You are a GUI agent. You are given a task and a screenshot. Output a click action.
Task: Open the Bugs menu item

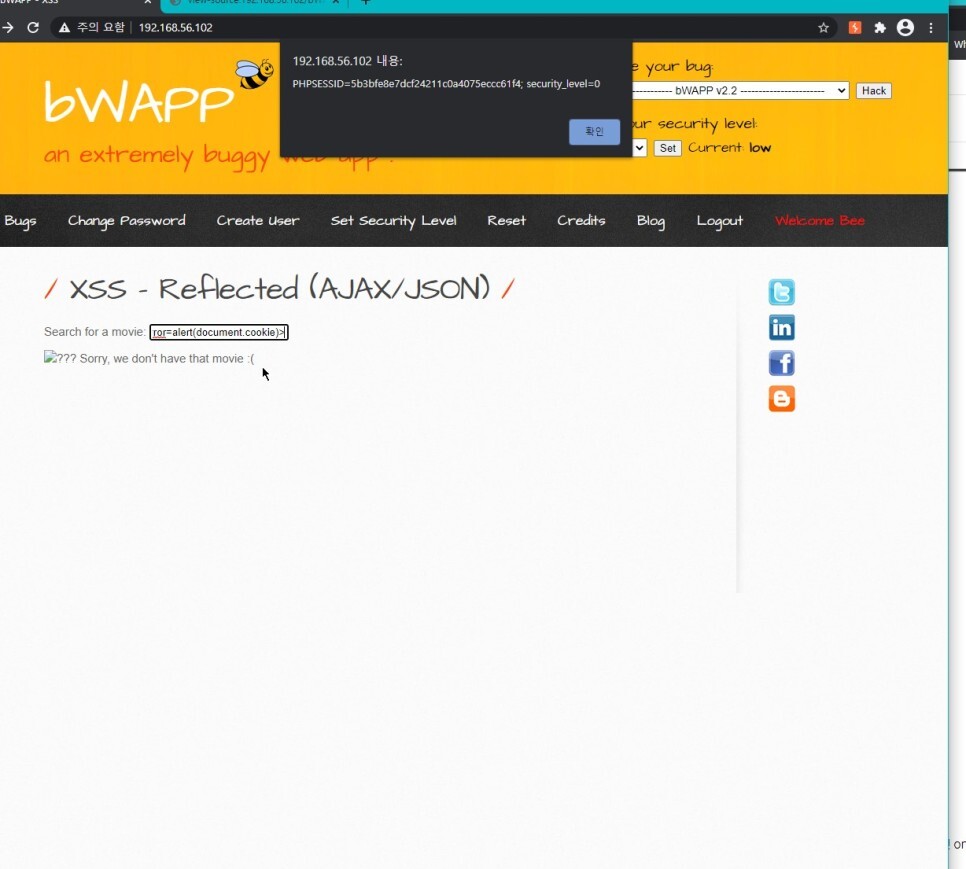pos(20,221)
